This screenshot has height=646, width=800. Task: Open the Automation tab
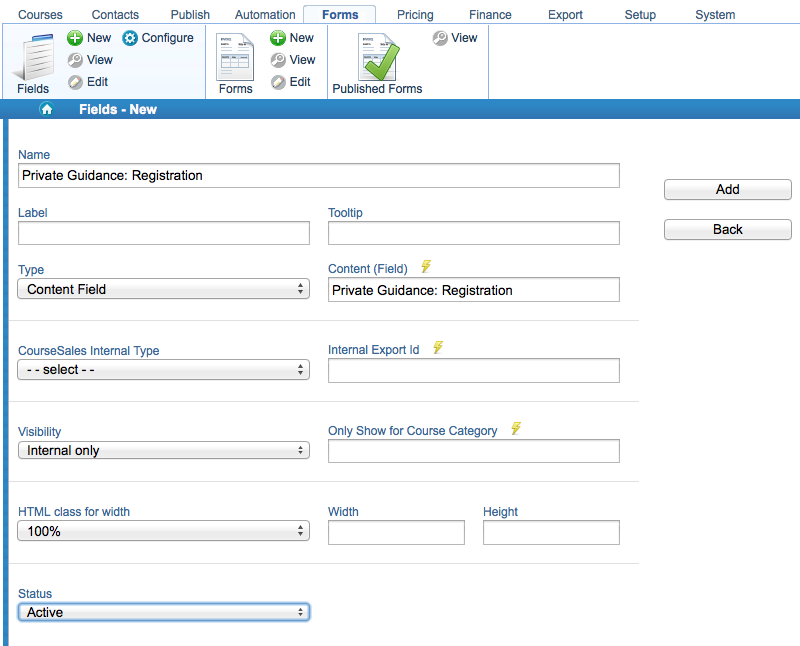click(x=265, y=15)
